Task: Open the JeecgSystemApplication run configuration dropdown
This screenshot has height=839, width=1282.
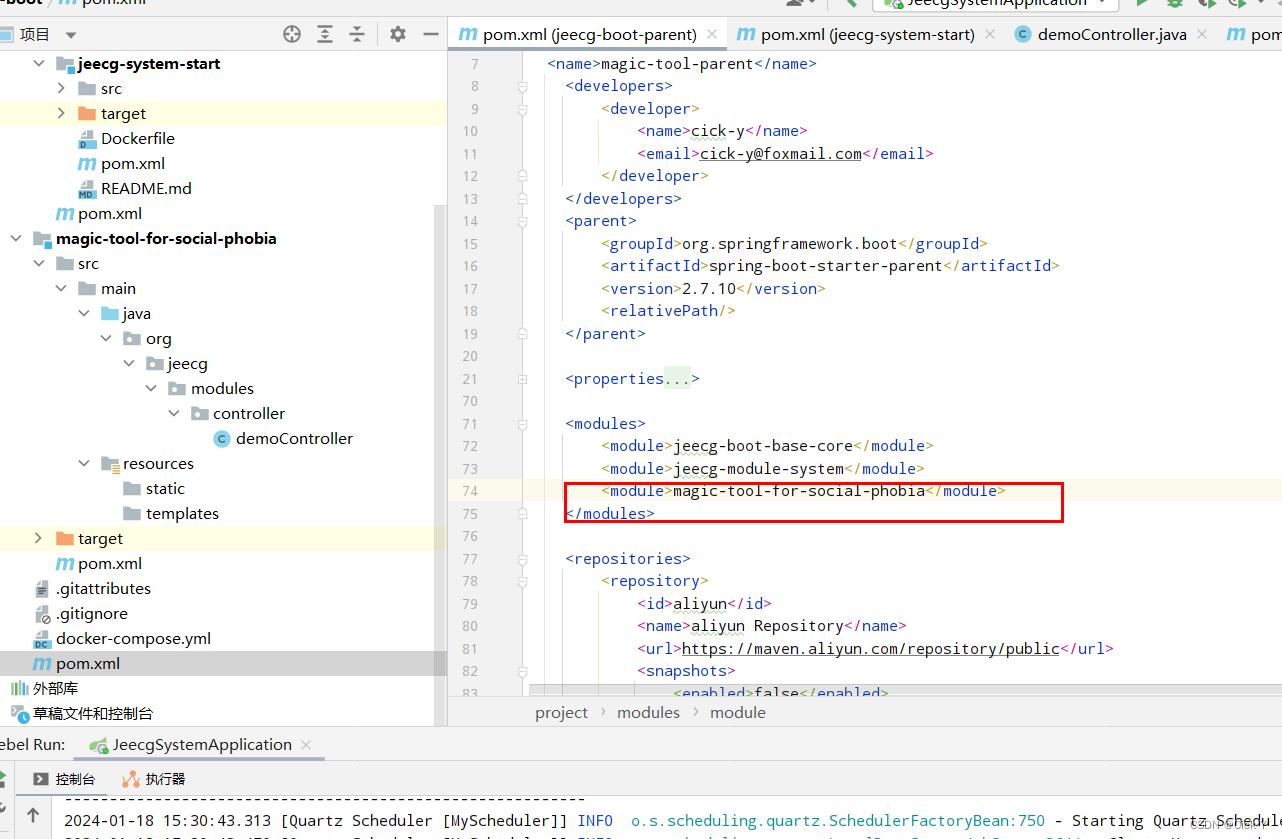Action: click(996, 3)
